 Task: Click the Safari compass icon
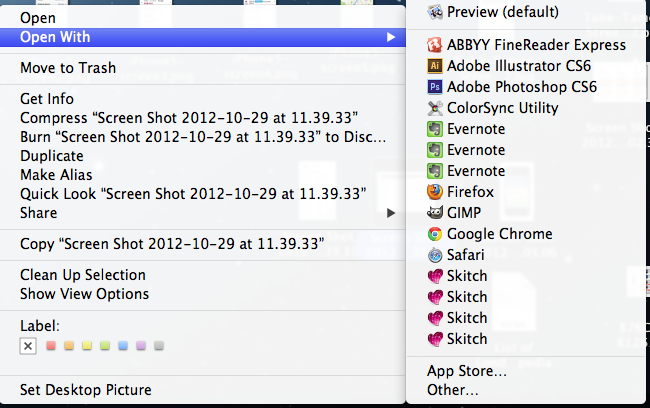click(435, 255)
